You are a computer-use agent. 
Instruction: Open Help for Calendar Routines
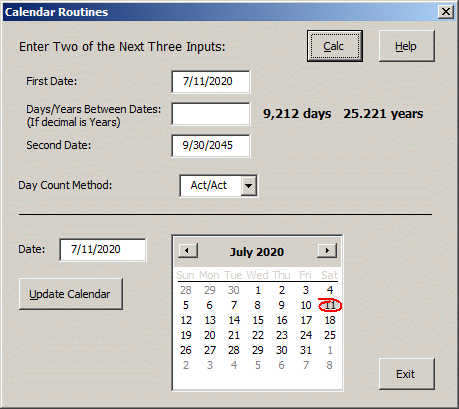coord(407,46)
